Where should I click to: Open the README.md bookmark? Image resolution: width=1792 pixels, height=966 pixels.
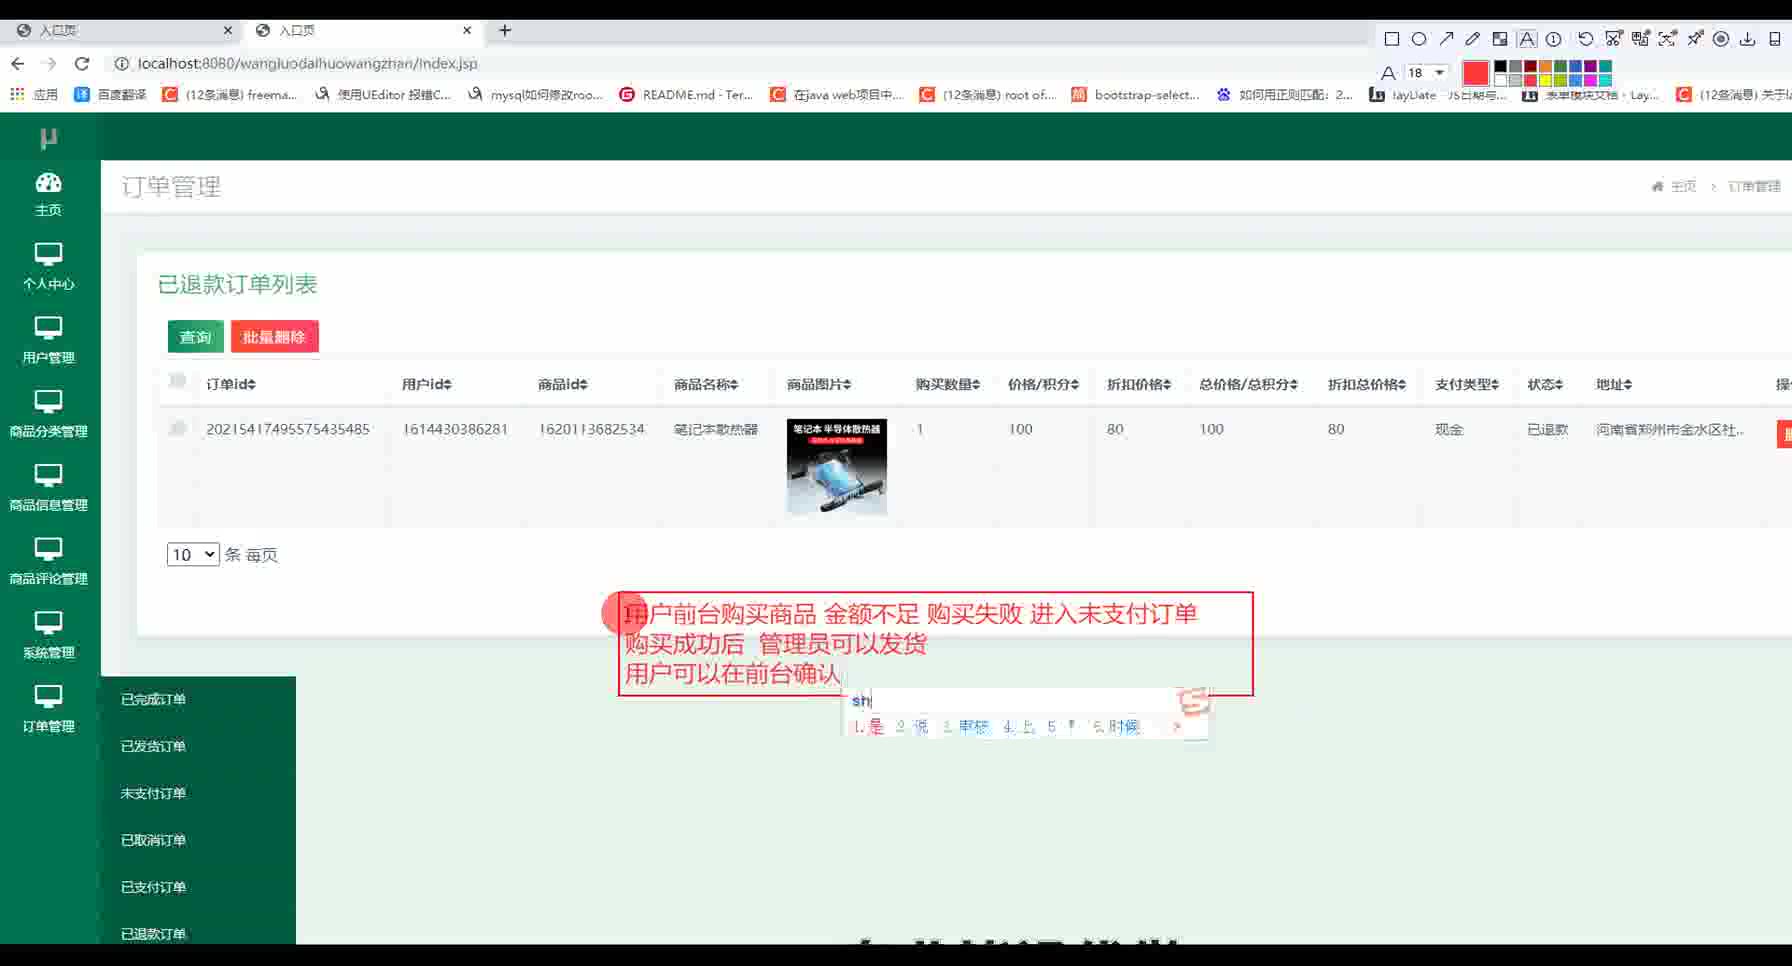pos(686,95)
